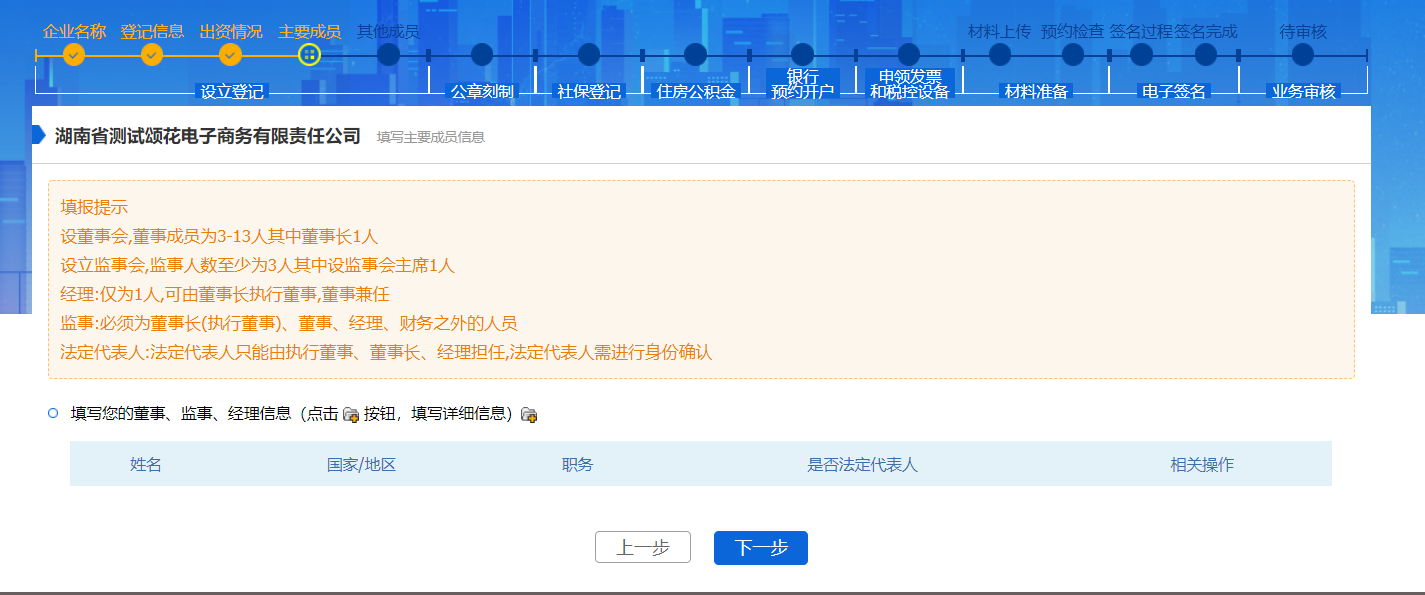Click the completed 企业名称 step circle

tap(74, 54)
